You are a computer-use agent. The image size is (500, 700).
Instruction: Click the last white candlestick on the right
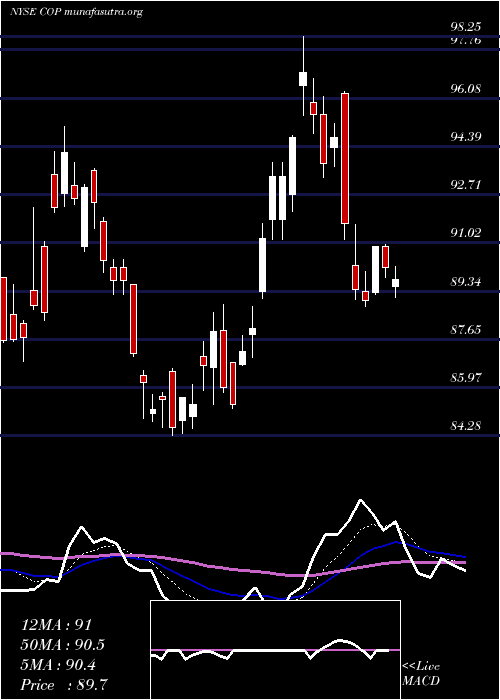(x=396, y=282)
